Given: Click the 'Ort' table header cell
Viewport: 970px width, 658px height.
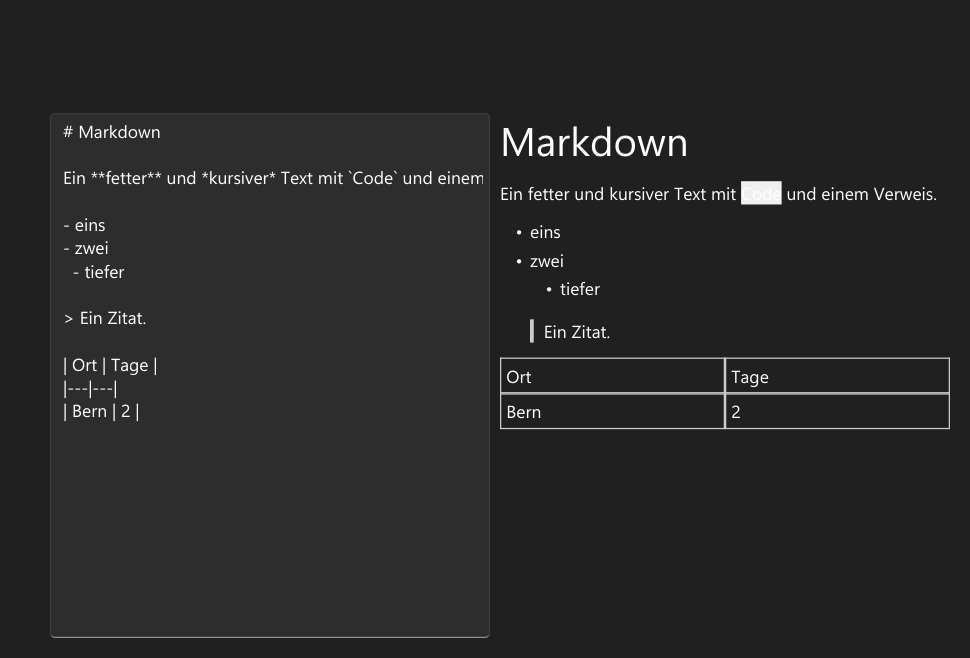Looking at the screenshot, I should click(x=612, y=376).
